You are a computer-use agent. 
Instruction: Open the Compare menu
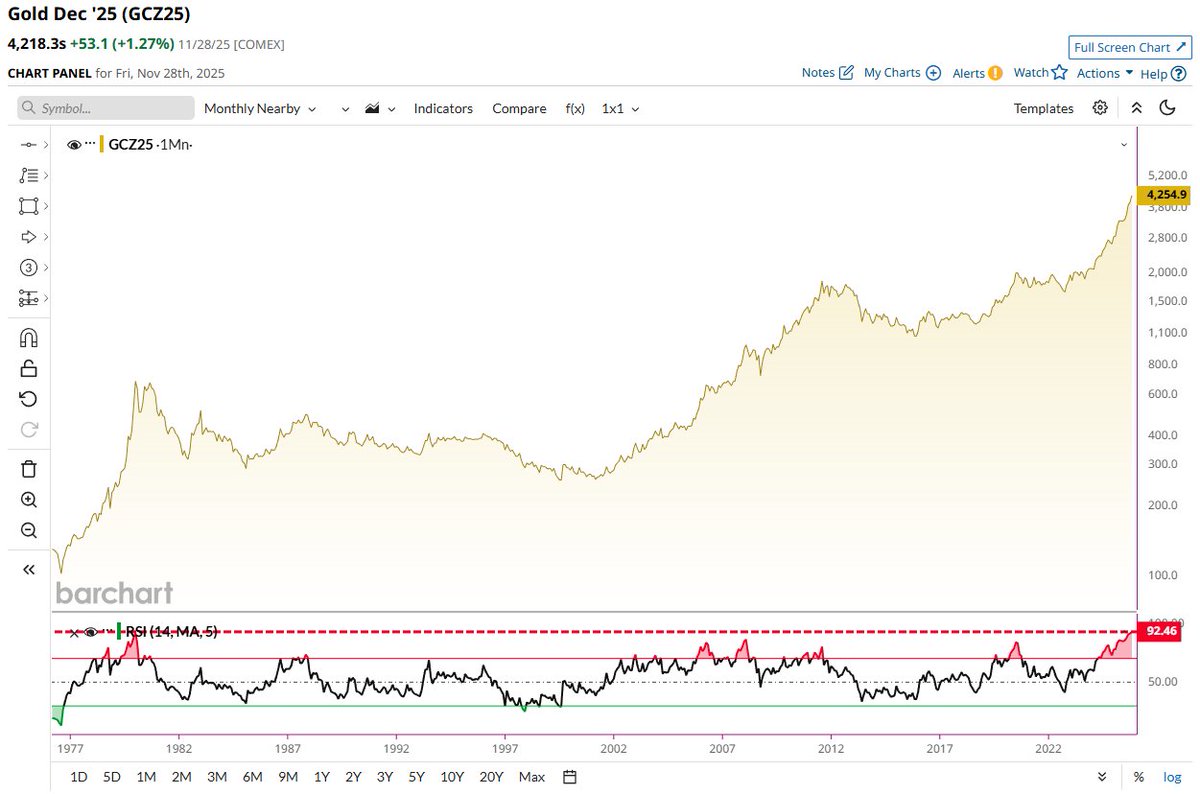519,108
